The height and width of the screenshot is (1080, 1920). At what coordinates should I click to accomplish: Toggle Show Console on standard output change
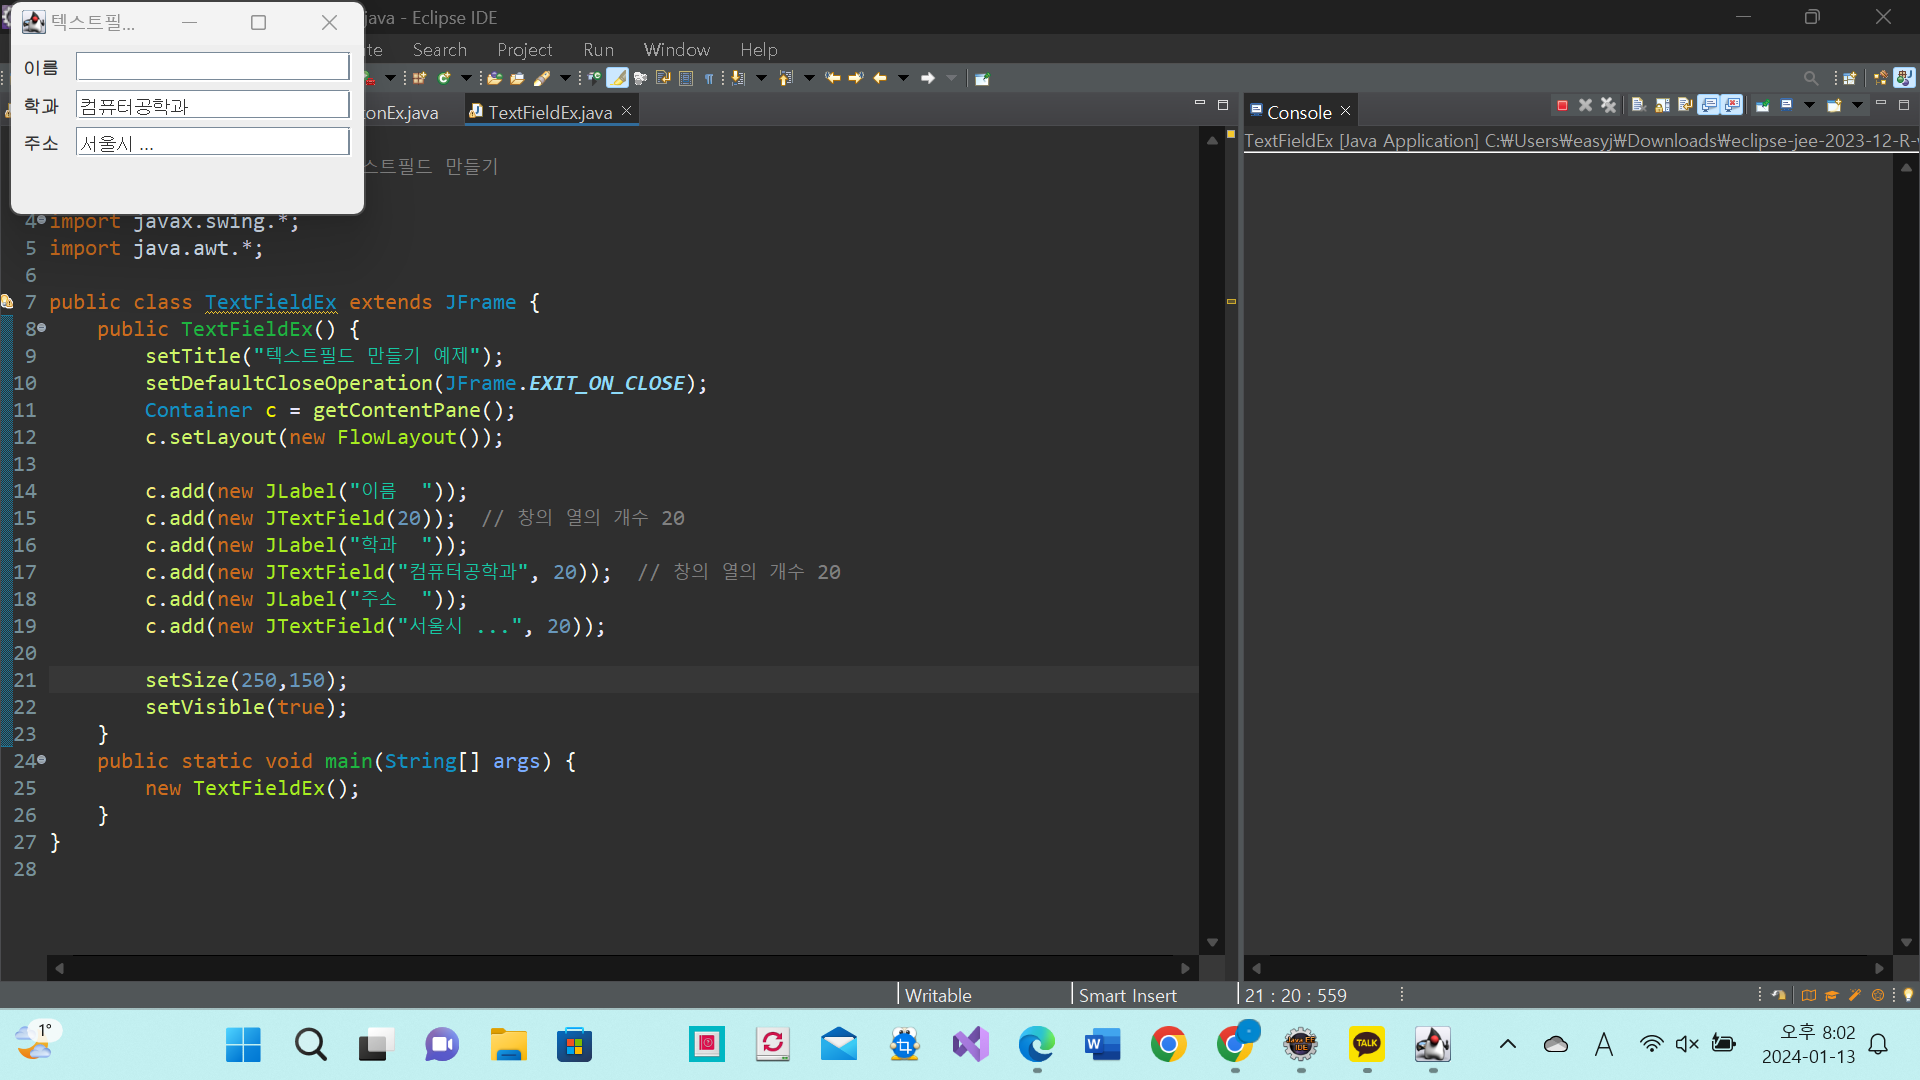tap(1709, 105)
